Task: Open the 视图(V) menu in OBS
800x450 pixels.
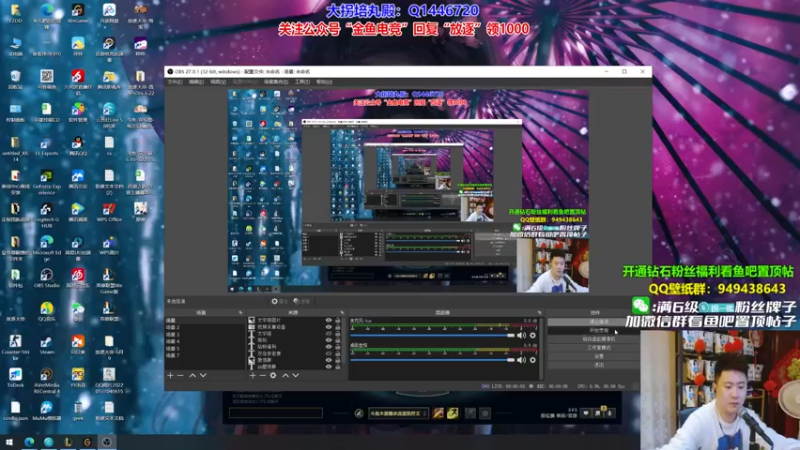Action: pos(218,82)
